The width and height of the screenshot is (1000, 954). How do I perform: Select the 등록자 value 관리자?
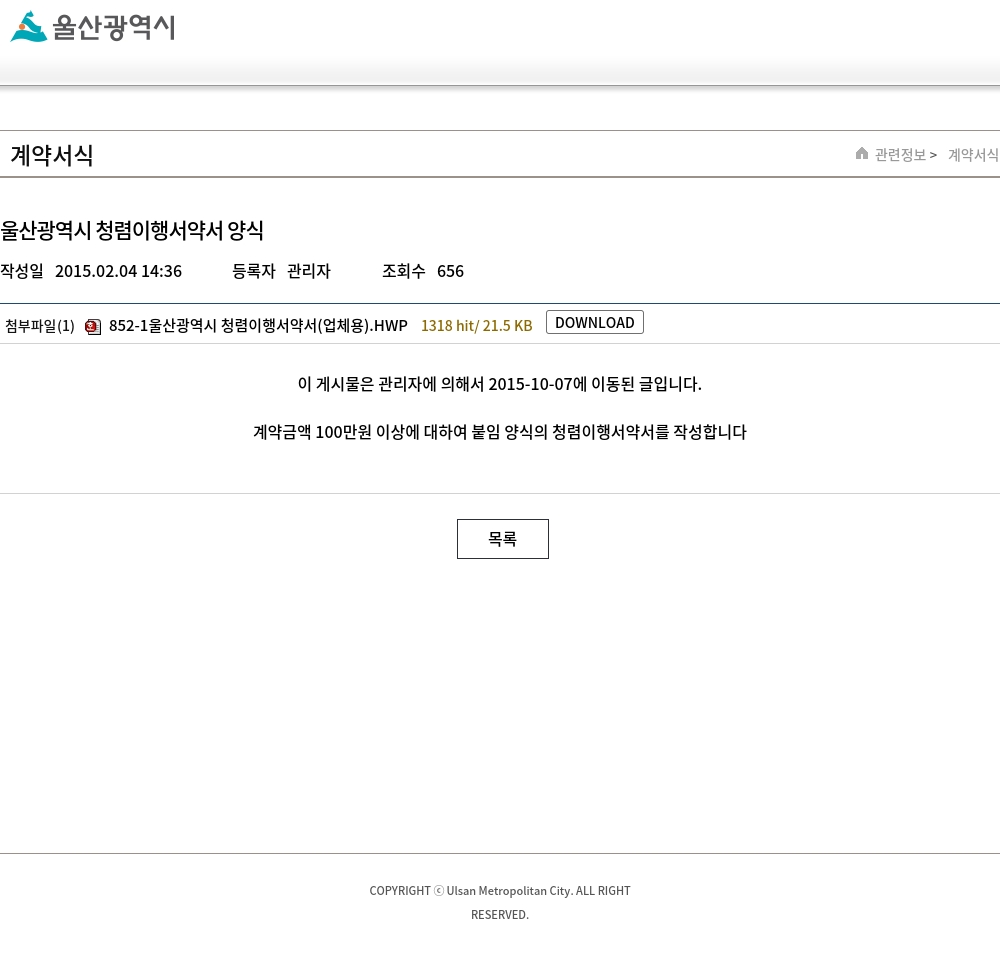[309, 272]
